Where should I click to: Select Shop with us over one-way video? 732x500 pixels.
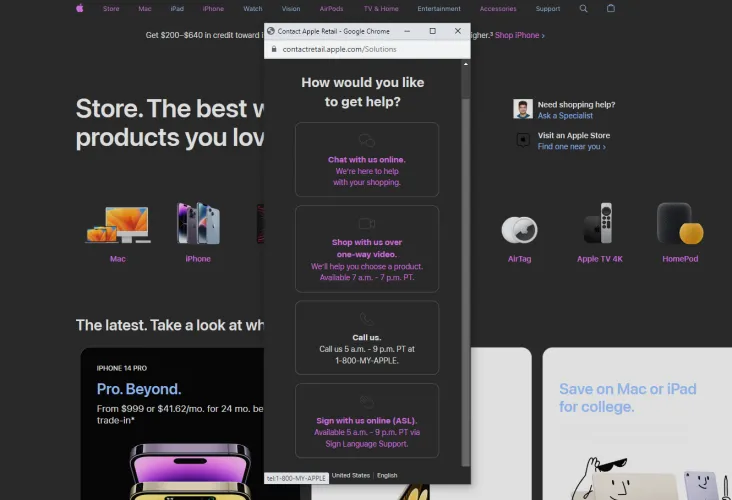(x=367, y=248)
